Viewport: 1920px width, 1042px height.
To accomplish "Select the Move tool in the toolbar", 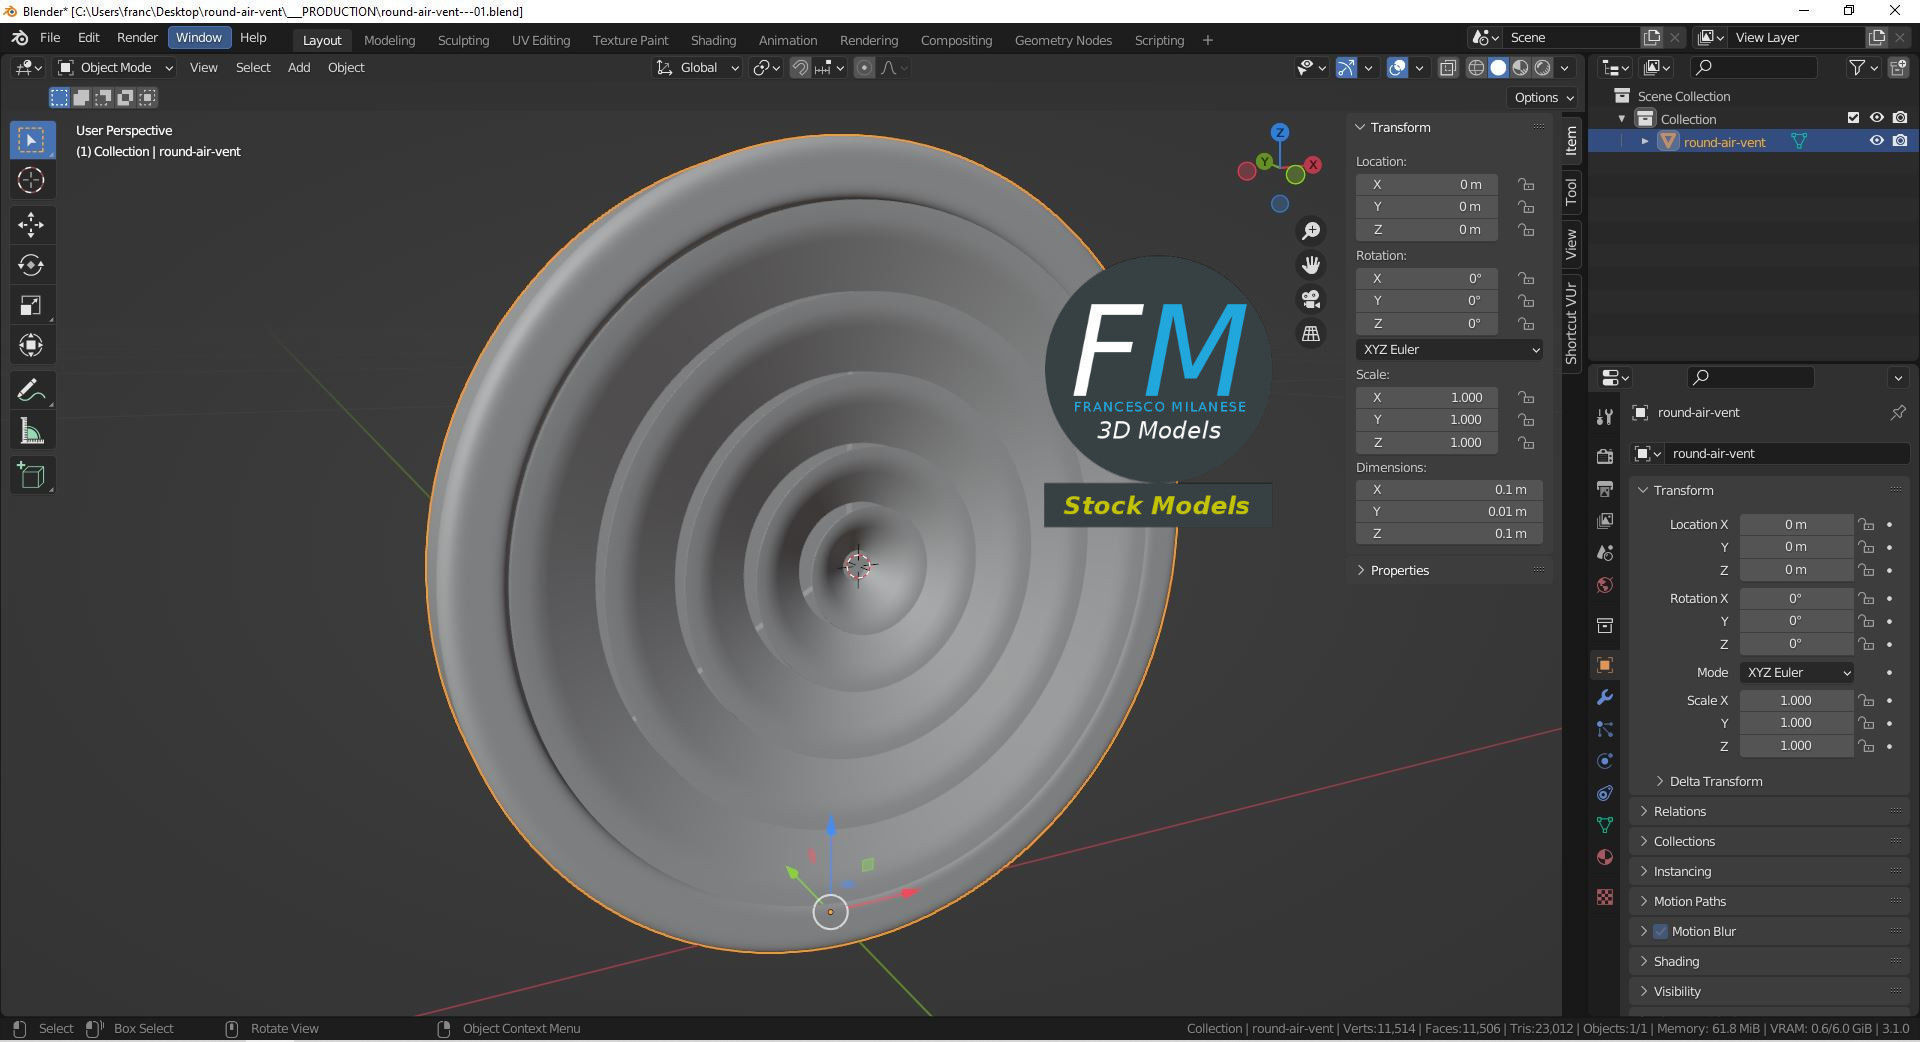I will (31, 224).
